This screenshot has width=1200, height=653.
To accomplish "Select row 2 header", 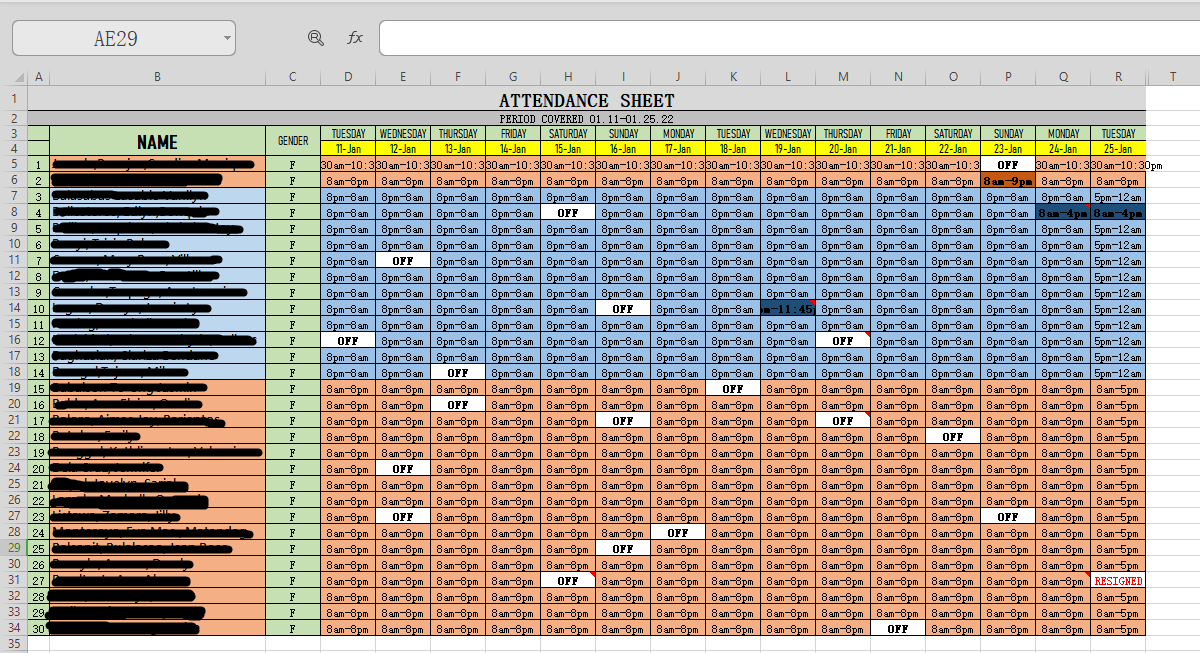I will 14,118.
